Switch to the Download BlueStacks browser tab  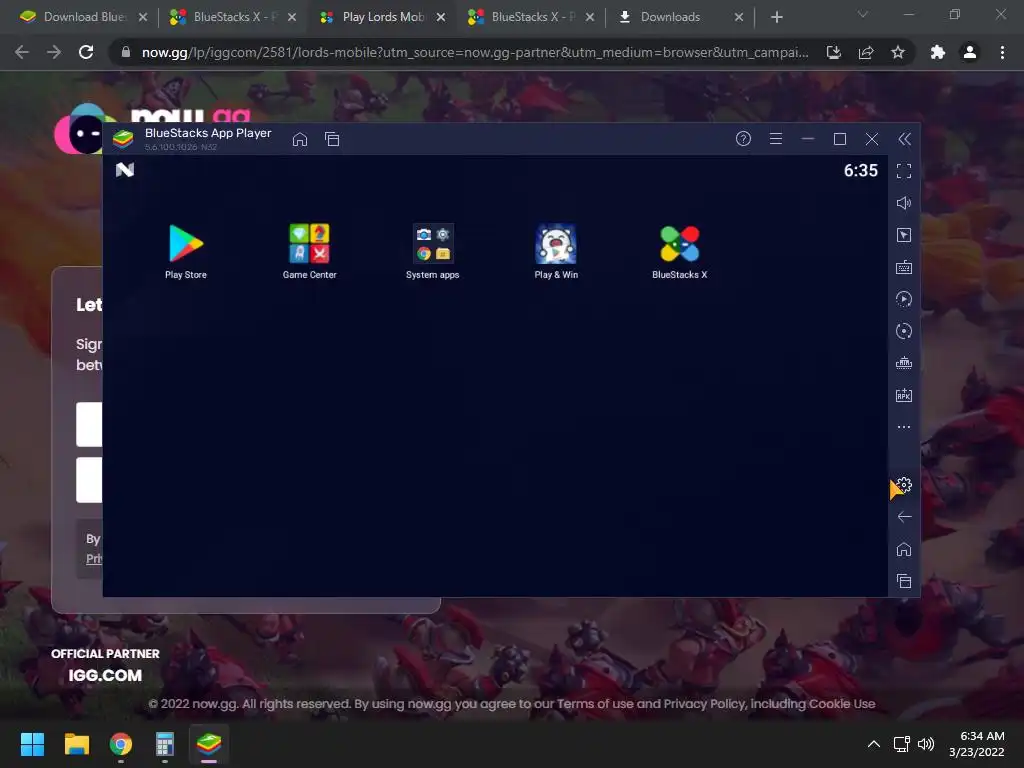click(83, 17)
